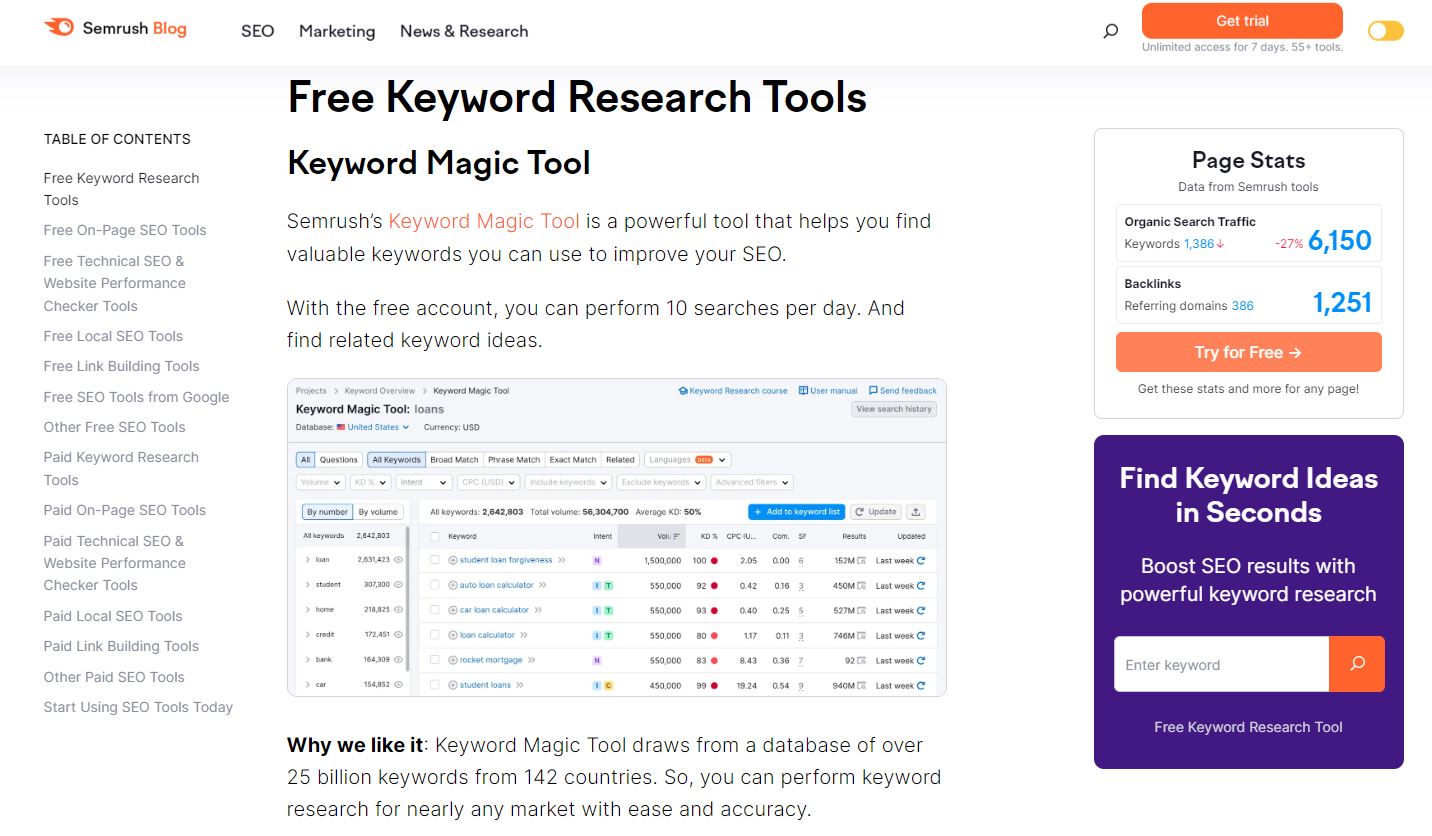The image size is (1432, 836).
Task: Open the Include keywords dropdown
Action: click(x=569, y=482)
